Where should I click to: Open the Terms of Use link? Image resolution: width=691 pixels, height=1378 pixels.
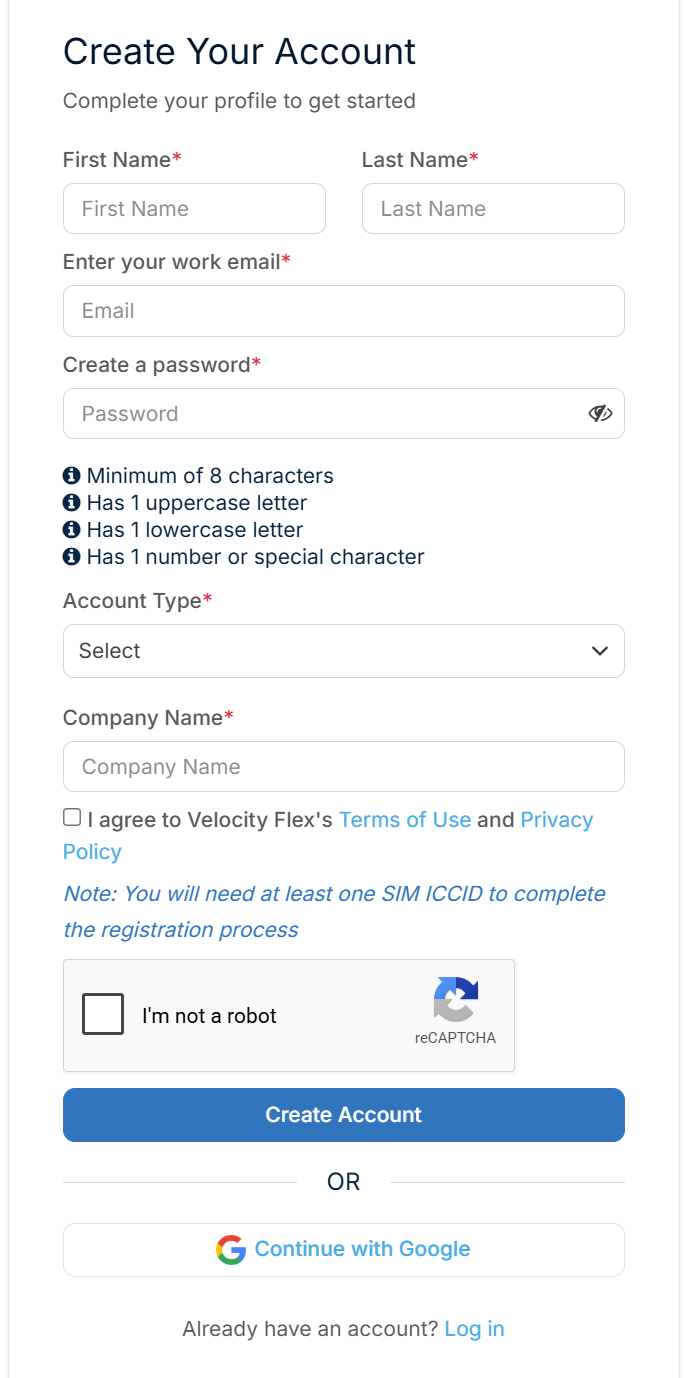[x=405, y=820]
